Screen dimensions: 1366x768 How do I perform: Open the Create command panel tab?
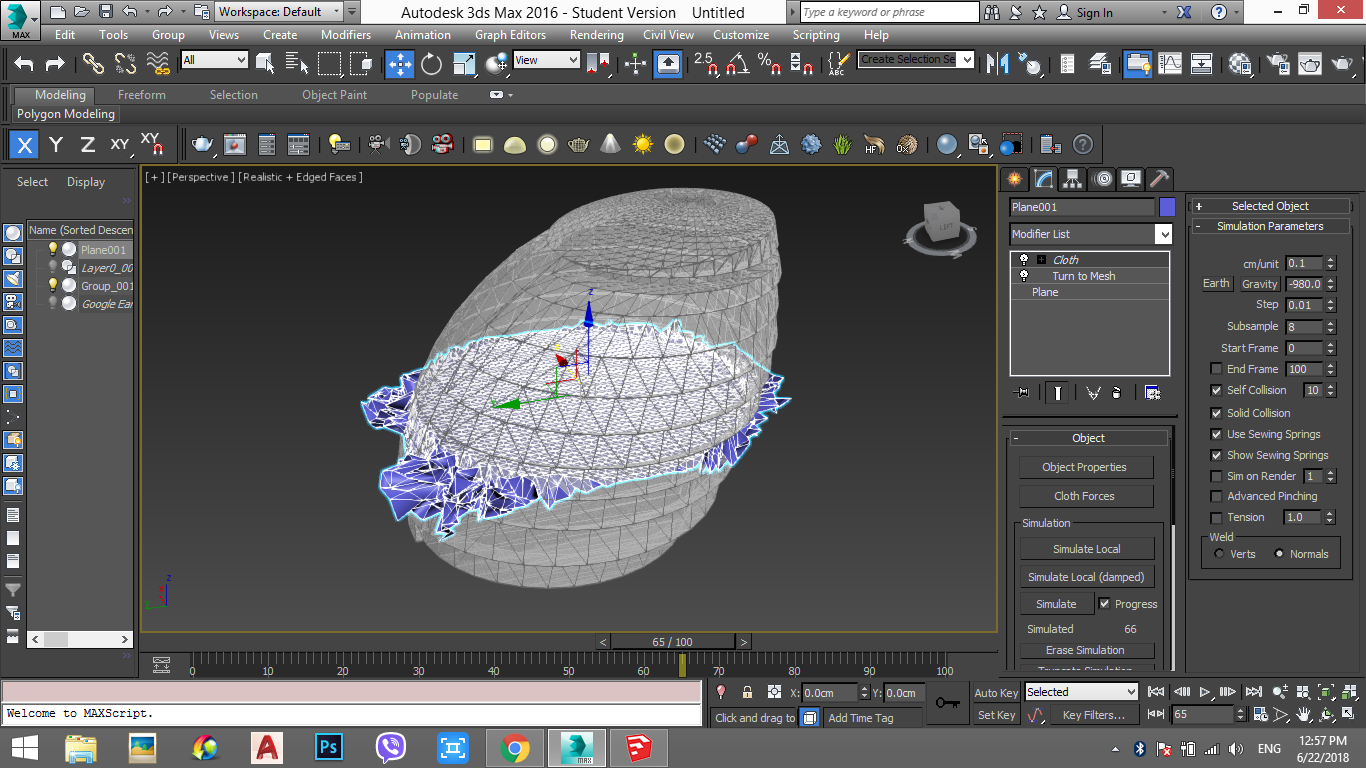[x=1015, y=179]
